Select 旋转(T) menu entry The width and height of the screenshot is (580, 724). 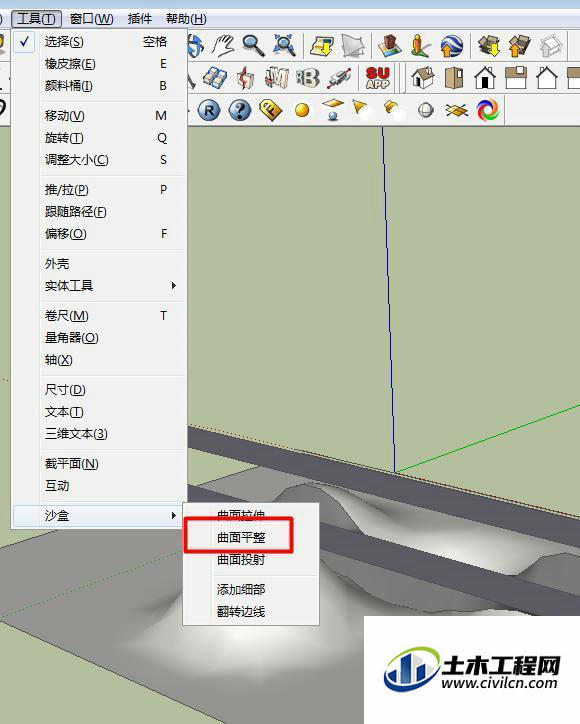pyautogui.click(x=99, y=138)
